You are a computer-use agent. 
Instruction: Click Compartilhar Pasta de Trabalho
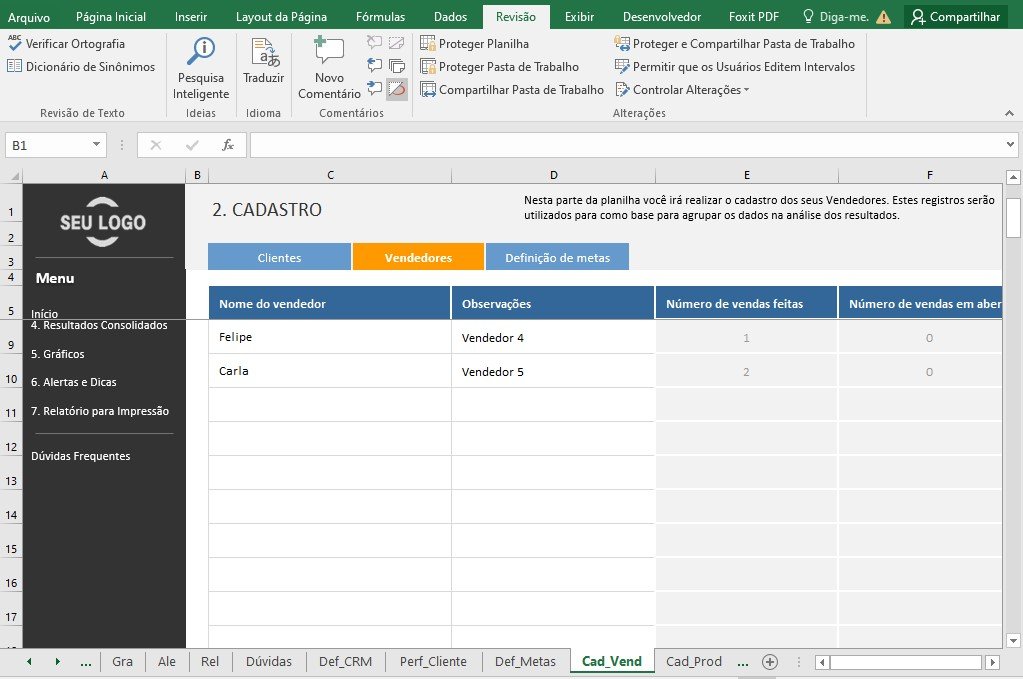coord(512,89)
